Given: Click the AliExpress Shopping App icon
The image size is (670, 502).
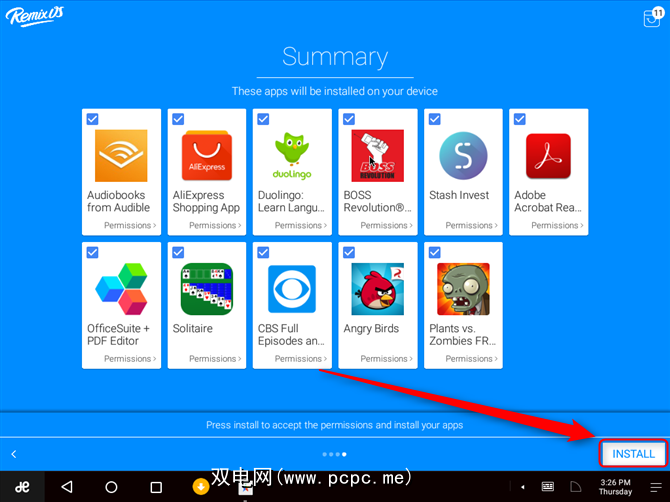Looking at the screenshot, I should [x=207, y=156].
